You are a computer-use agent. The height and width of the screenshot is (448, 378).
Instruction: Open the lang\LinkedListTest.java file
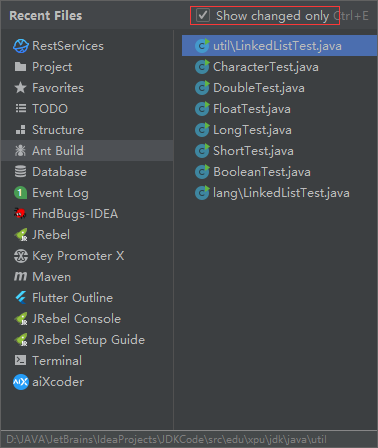tap(279, 193)
